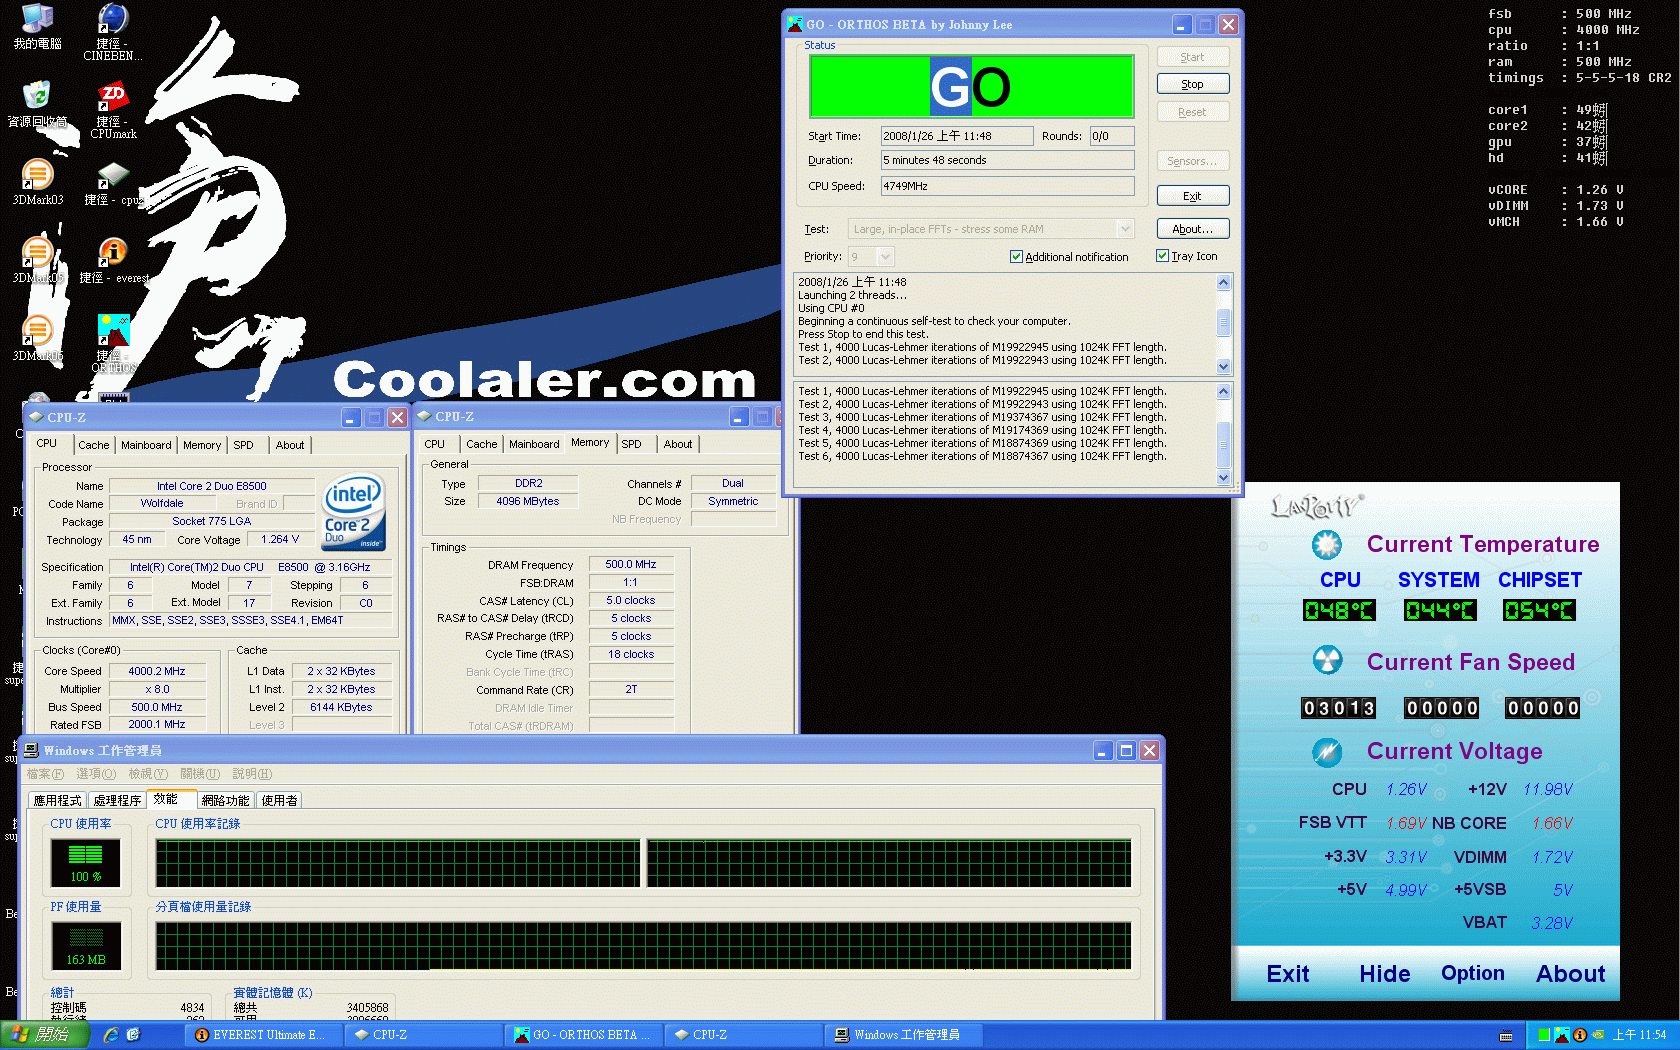Click the Stop button in ORTHOS
This screenshot has height=1050, width=1680.
[1193, 84]
